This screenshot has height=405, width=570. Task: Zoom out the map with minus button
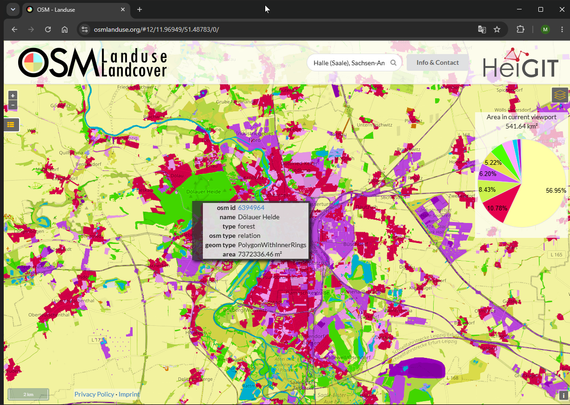13,105
